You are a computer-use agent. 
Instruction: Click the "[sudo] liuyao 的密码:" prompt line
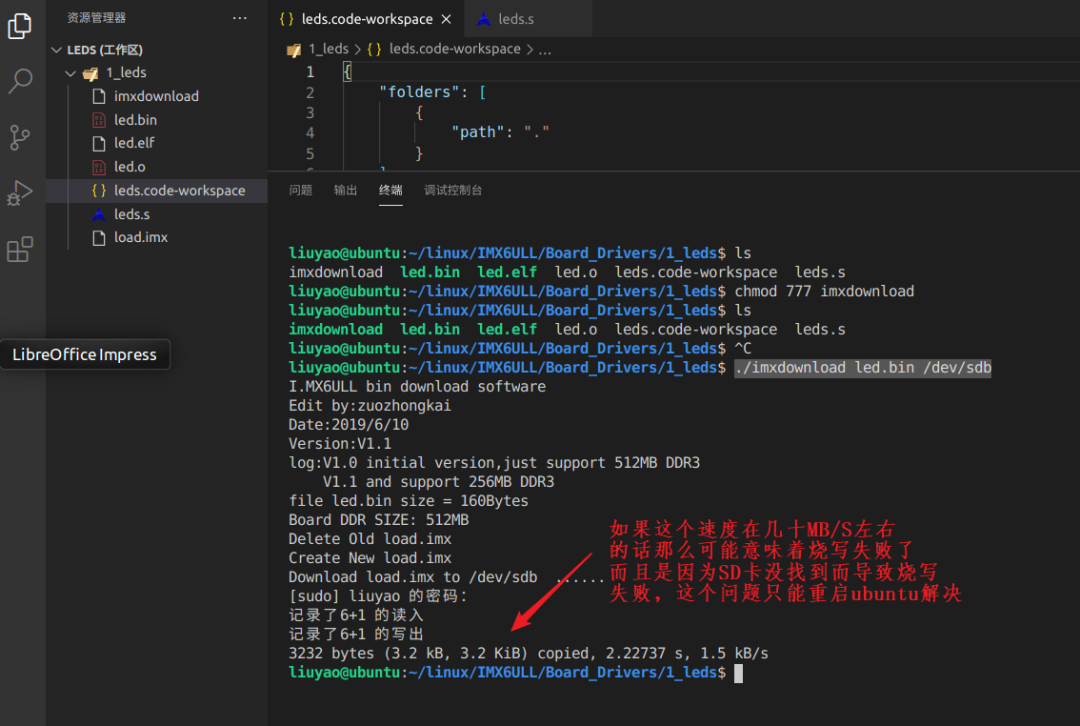(x=378, y=596)
